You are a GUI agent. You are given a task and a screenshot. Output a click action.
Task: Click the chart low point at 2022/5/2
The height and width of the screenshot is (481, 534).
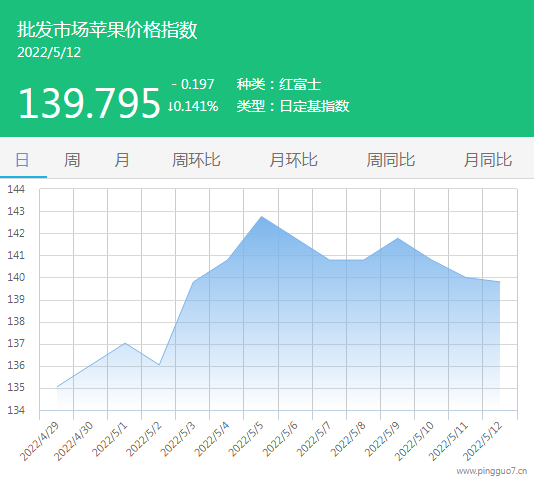(x=159, y=364)
